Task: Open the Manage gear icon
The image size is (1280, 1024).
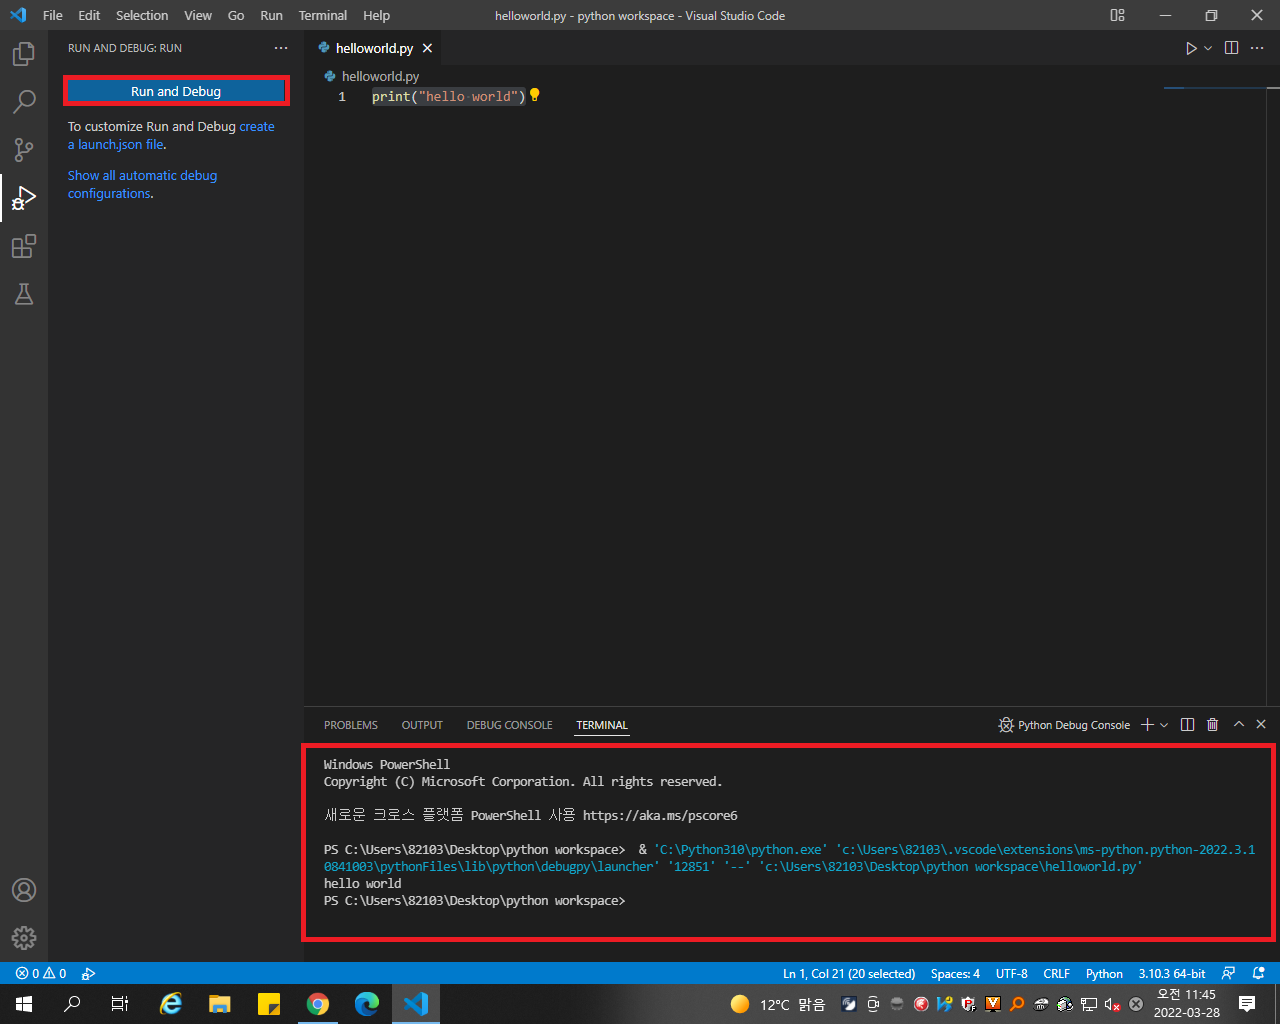Action: pos(24,938)
